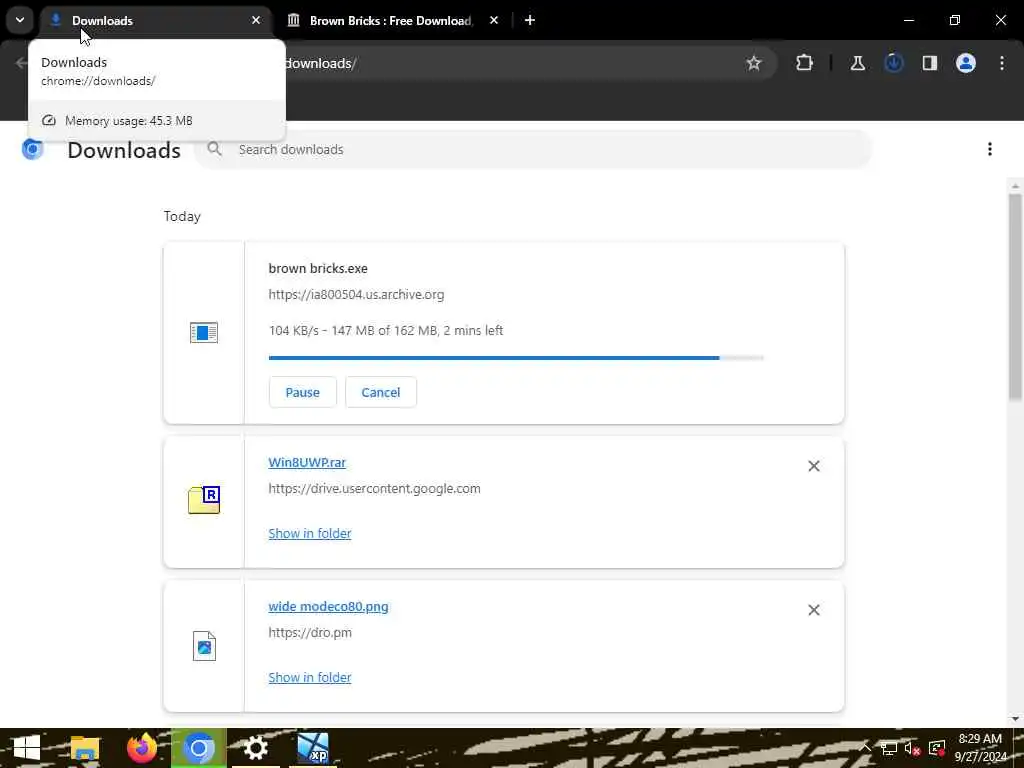Open the wide modeco80.png file link
This screenshot has height=768, width=1024.
tap(328, 607)
